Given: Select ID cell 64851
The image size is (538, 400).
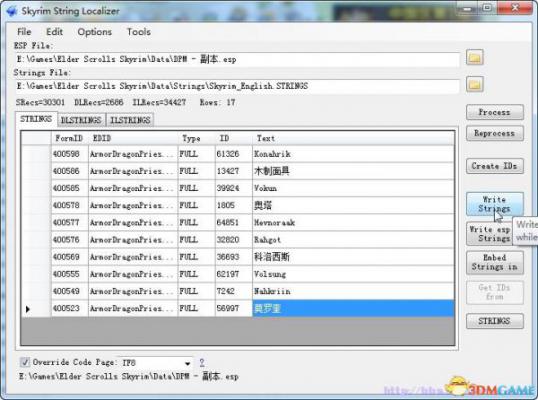Looking at the screenshot, I should click(234, 223).
